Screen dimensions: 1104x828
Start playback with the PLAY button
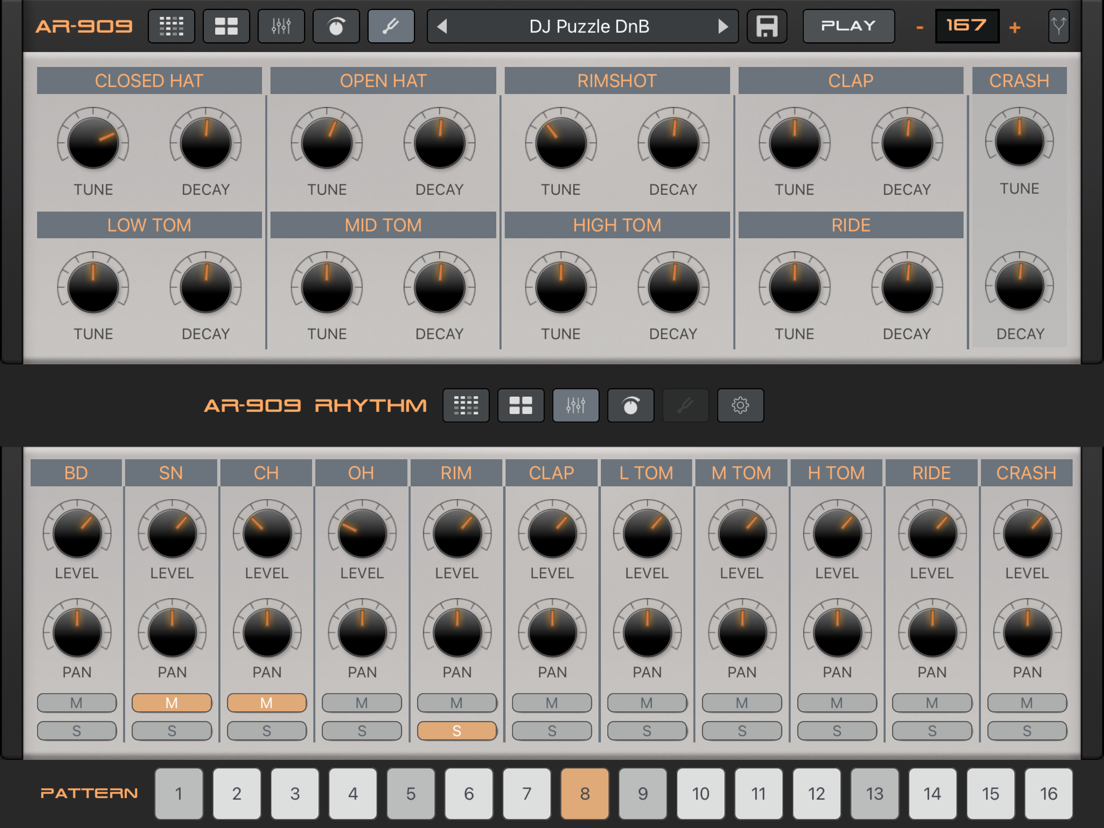[848, 26]
